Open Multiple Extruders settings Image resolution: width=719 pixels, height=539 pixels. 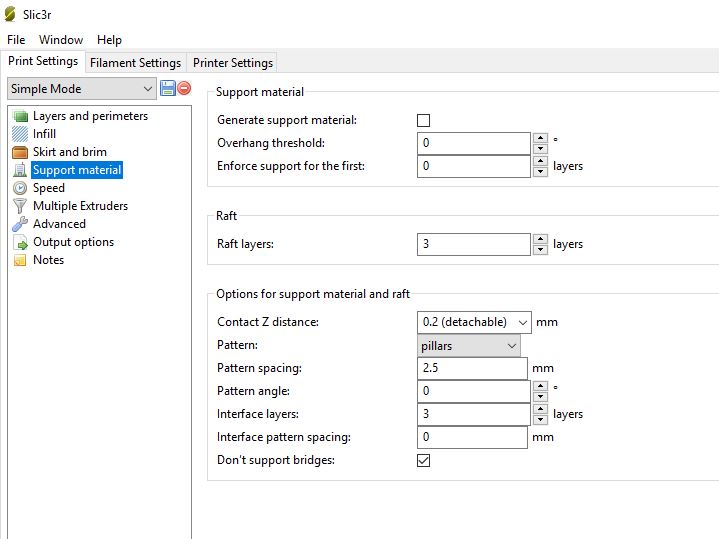pyautogui.click(x=80, y=206)
